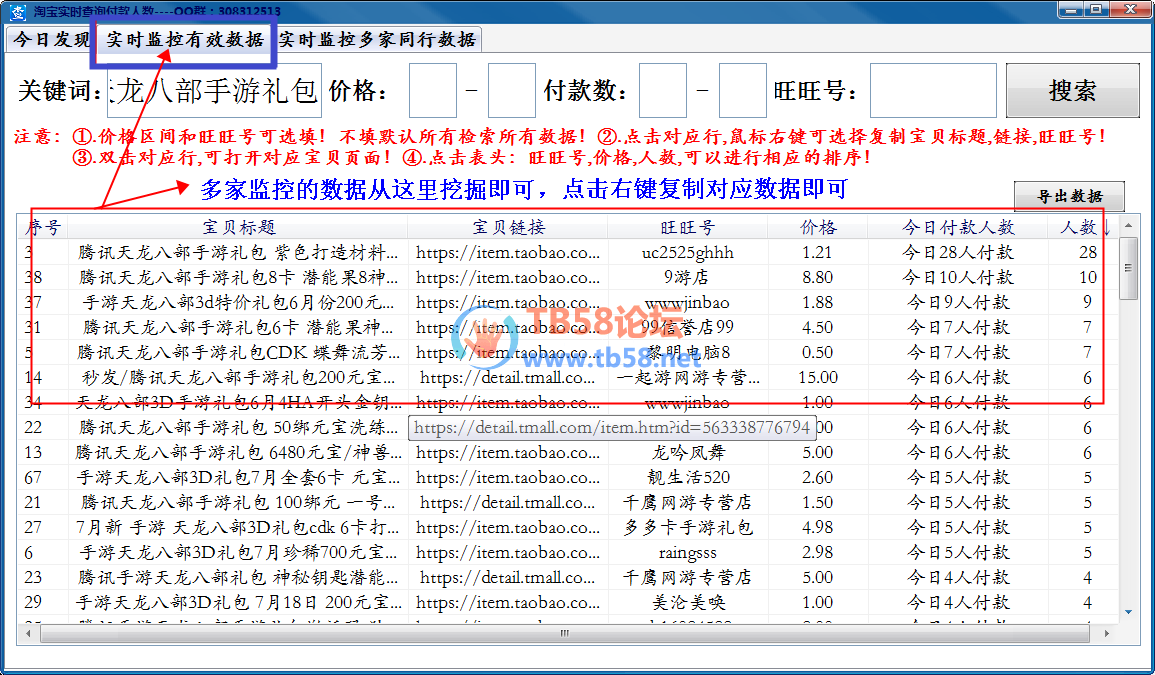The width and height of the screenshot is (1155, 675).
Task: Select the row titled 手游天龙八部3D礼包7月珍稀700元宝
Action: tap(567, 553)
